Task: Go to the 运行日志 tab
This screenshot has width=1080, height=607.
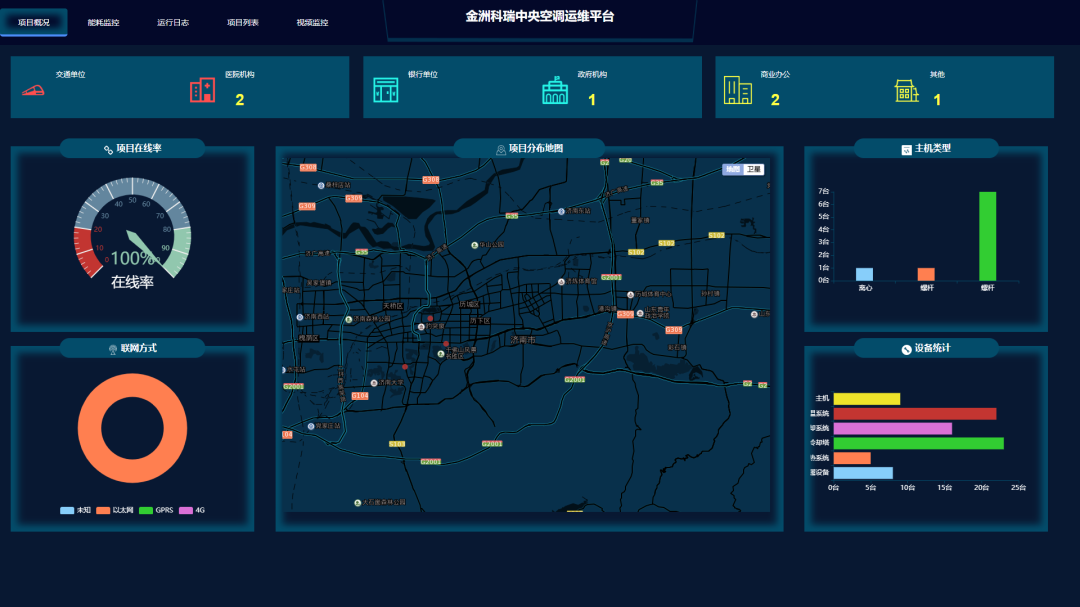Action: point(173,22)
